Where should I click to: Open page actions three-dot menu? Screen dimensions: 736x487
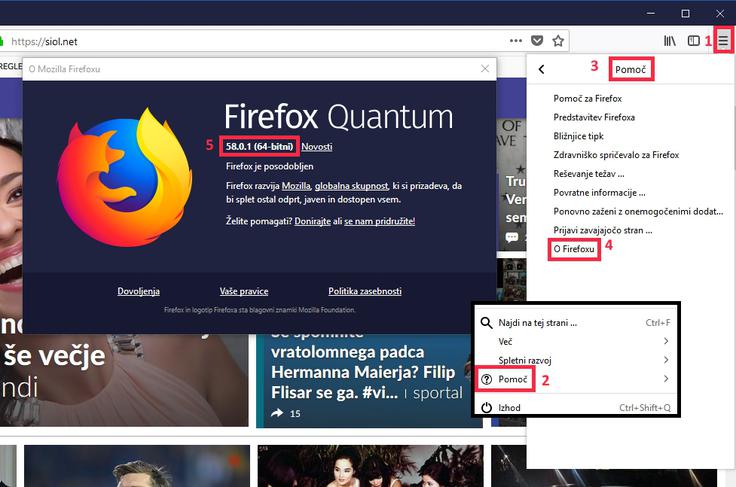(x=516, y=41)
